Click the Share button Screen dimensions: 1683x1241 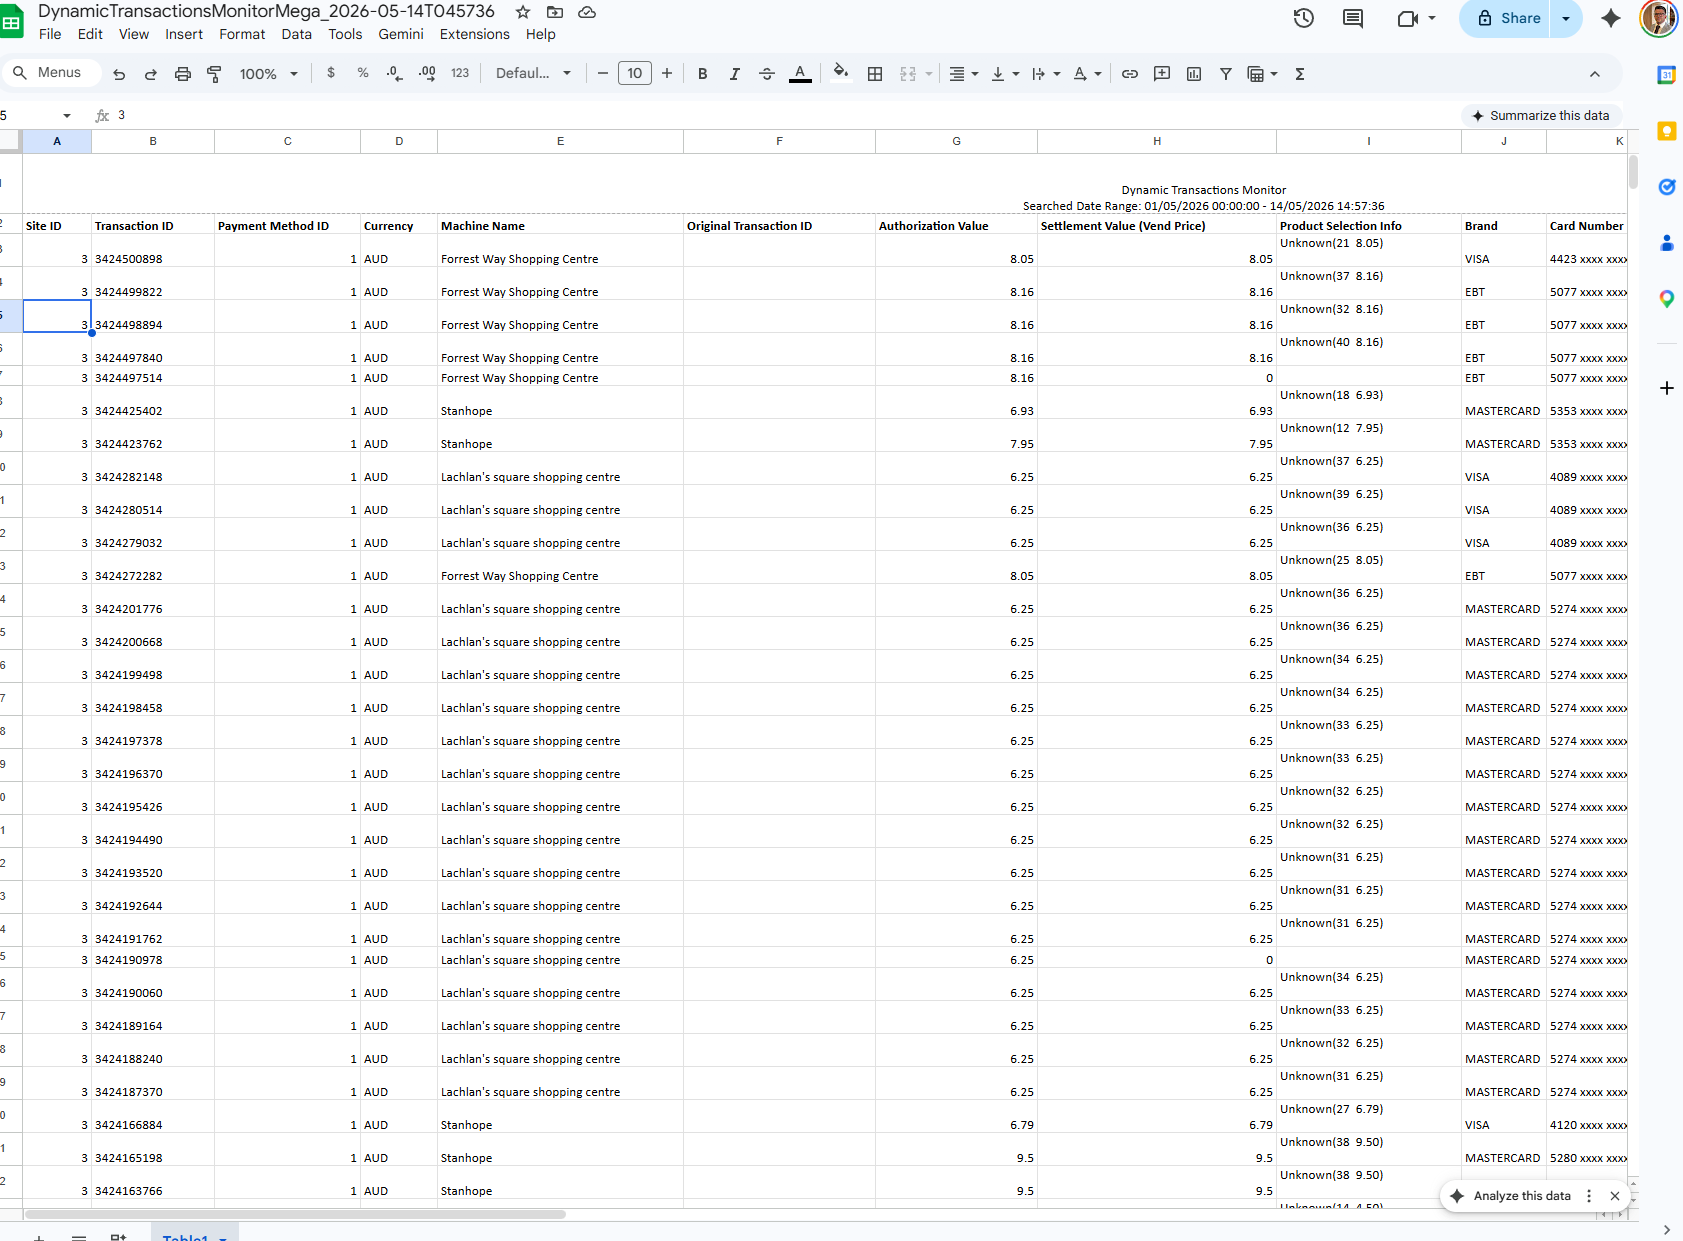point(1507,18)
